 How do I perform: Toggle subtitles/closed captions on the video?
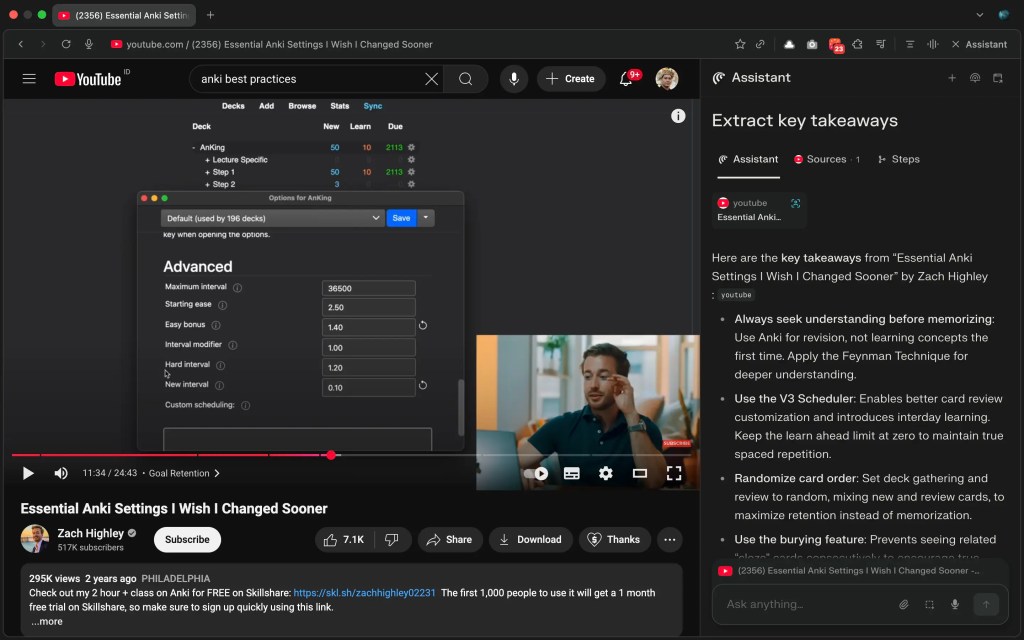tap(571, 473)
